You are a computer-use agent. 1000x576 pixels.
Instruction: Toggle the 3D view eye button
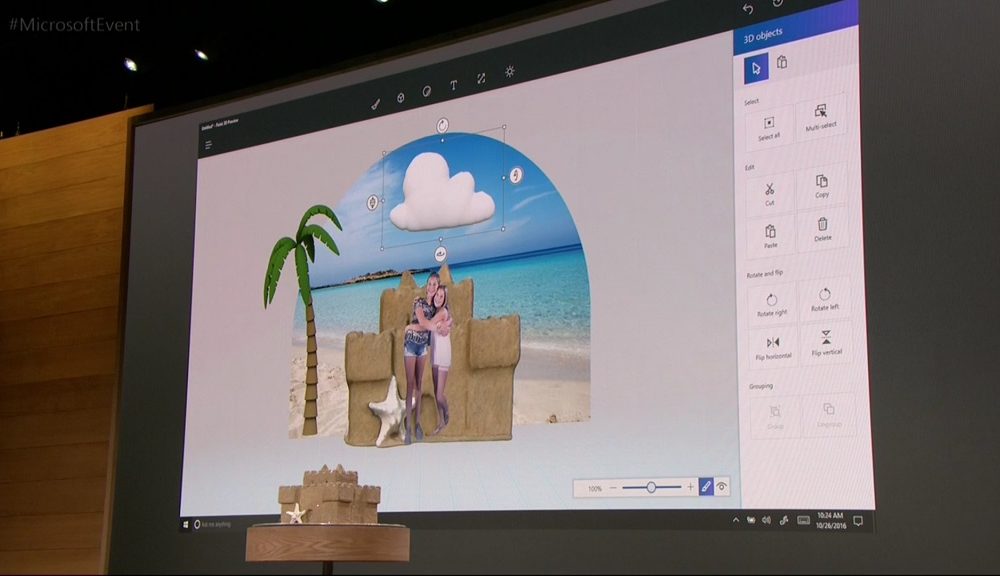pos(721,486)
